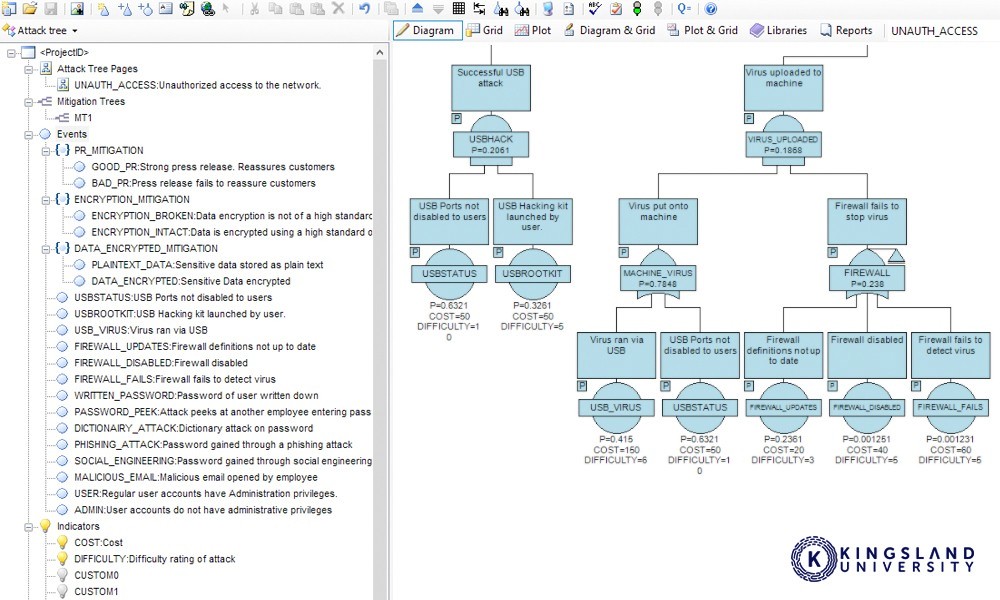Collapse the ENCRYPTION_MITIGATION group
Image resolution: width=1000 pixels, height=600 pixels.
[45, 200]
